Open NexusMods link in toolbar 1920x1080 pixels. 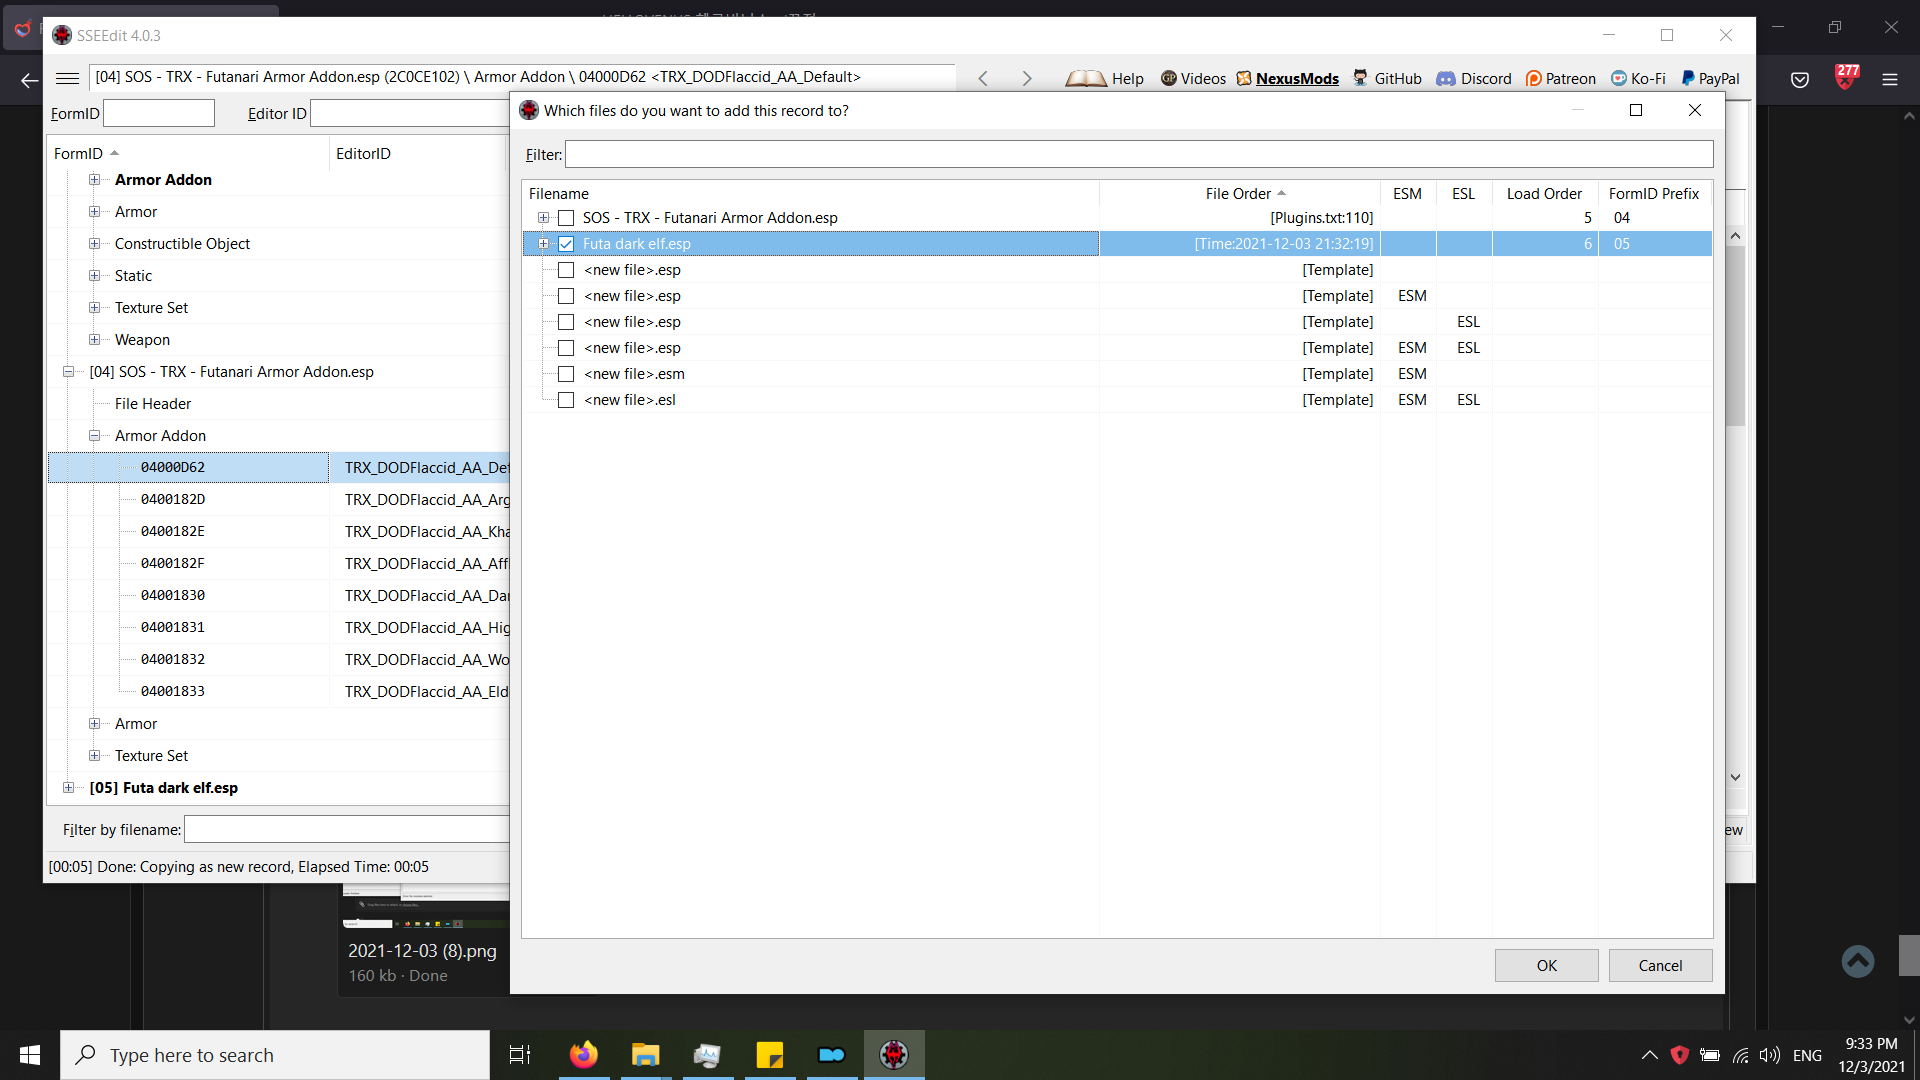[x=1287, y=78]
